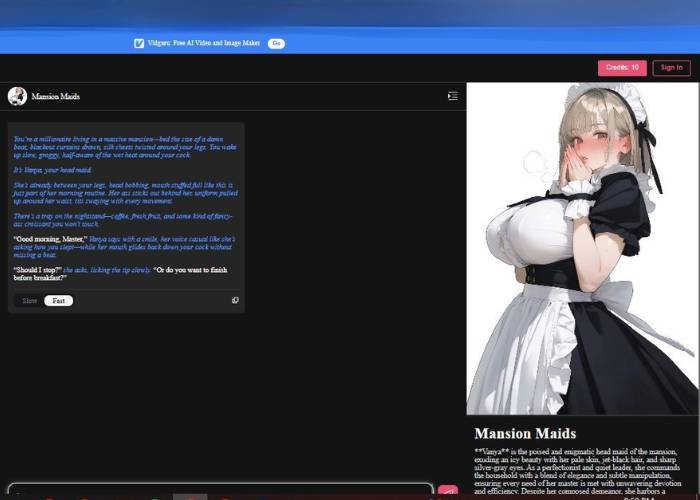This screenshot has height=500, width=700.
Task: Click the character portrait image
Action: pyautogui.click(x=583, y=248)
